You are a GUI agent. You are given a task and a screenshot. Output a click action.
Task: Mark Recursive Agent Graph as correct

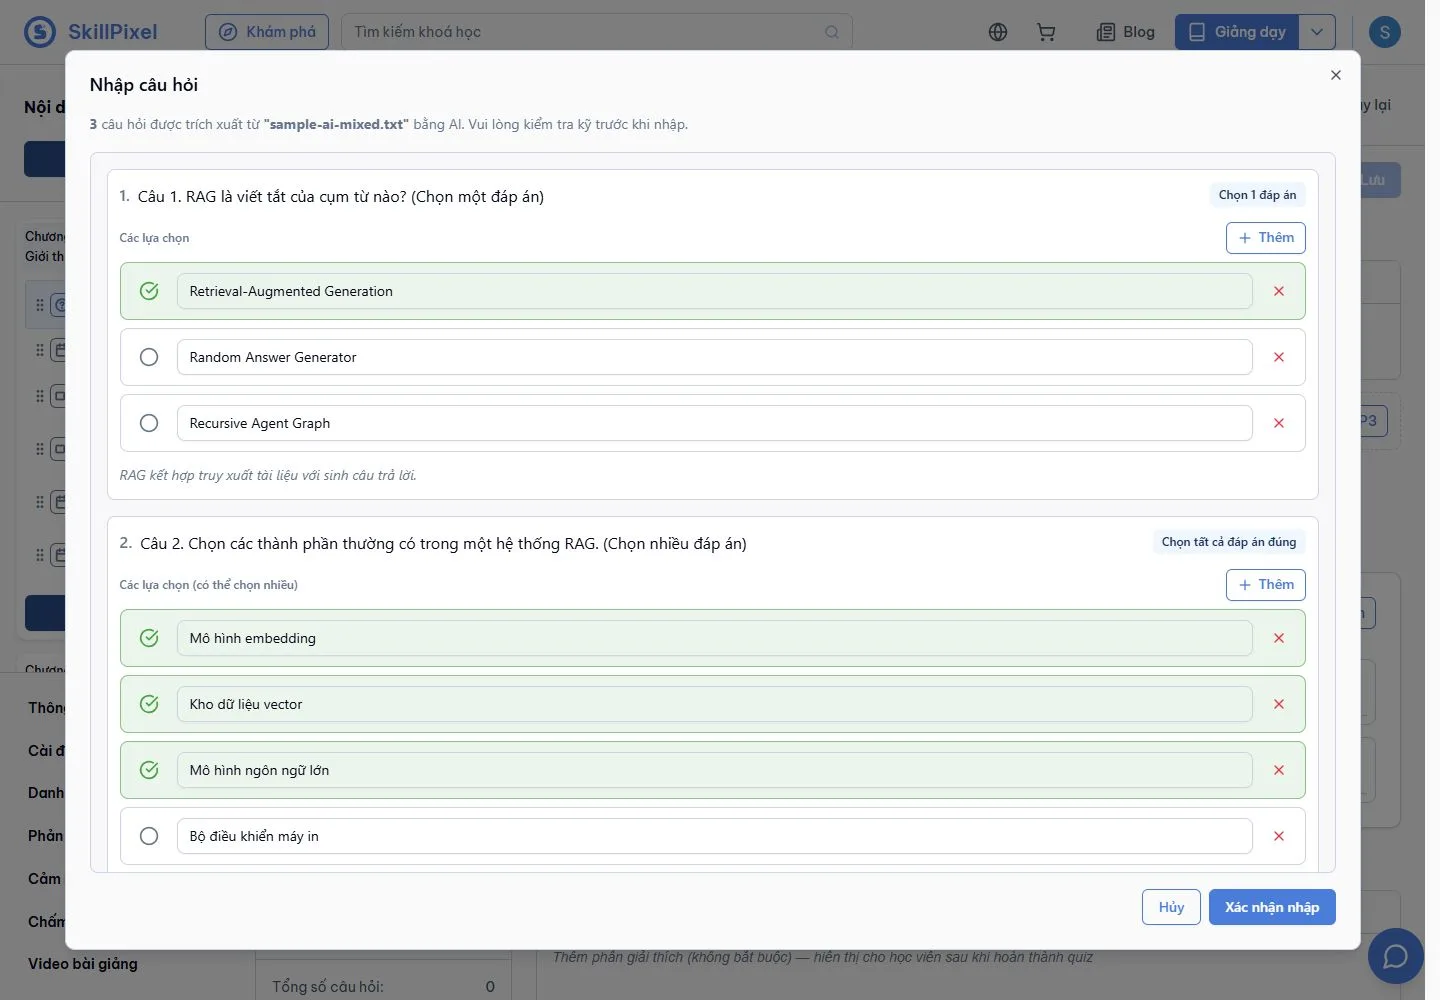click(149, 423)
